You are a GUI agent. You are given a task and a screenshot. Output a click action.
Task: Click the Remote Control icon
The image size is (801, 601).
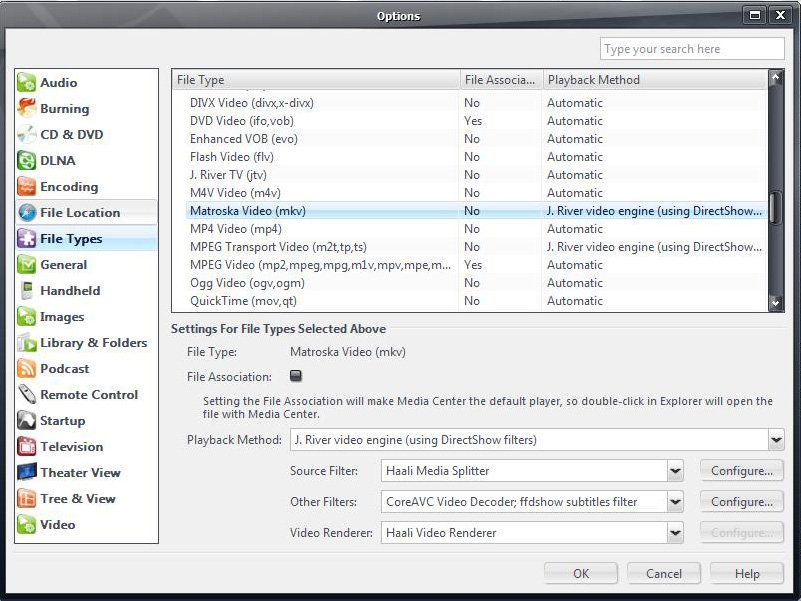click(27, 395)
